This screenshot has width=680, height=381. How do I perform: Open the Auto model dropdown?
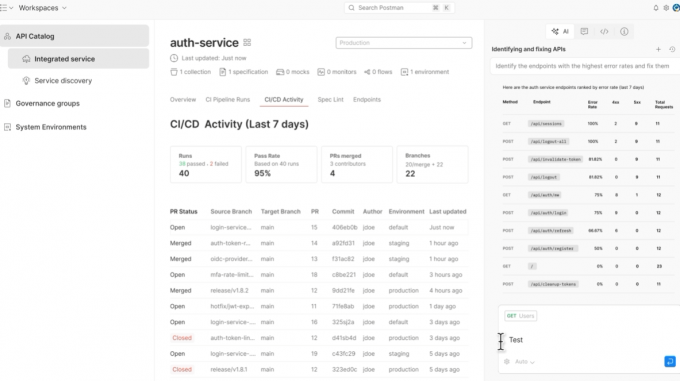[525, 361]
